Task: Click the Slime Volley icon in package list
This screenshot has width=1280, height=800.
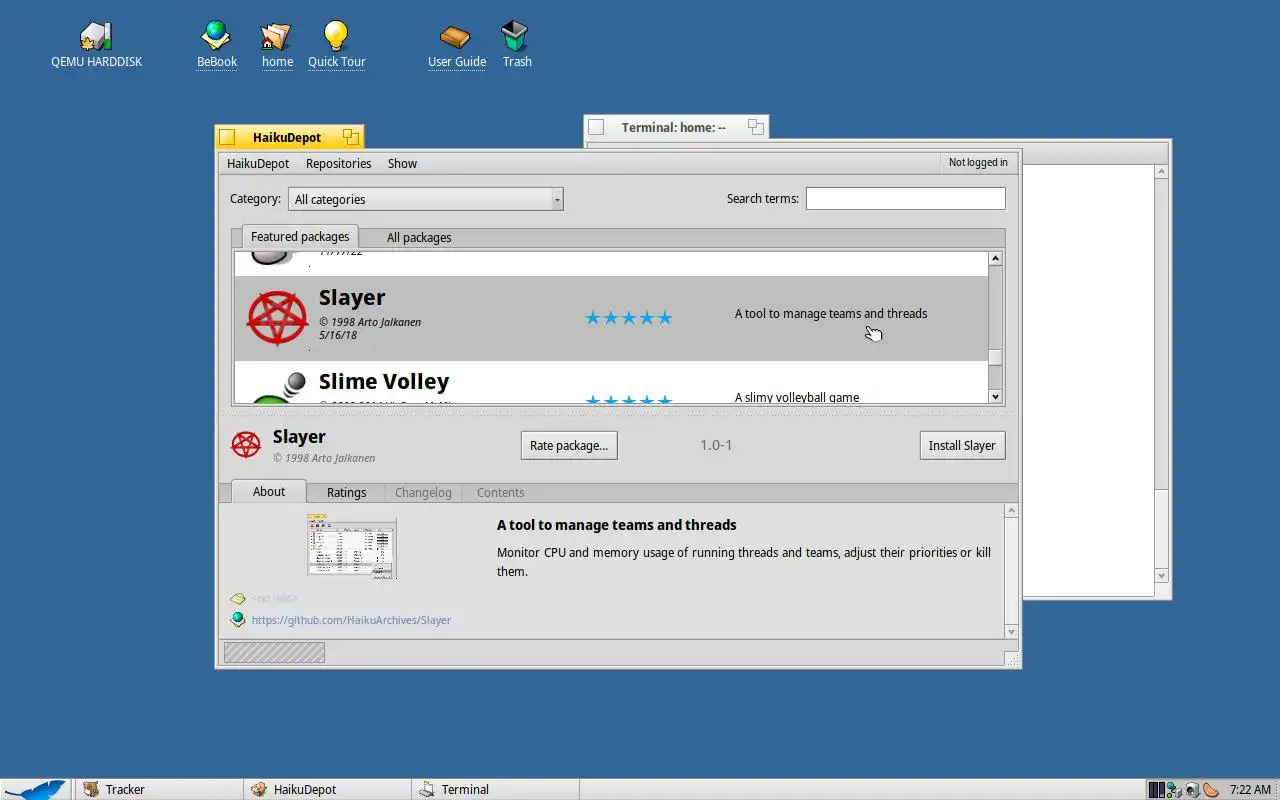Action: click(280, 388)
